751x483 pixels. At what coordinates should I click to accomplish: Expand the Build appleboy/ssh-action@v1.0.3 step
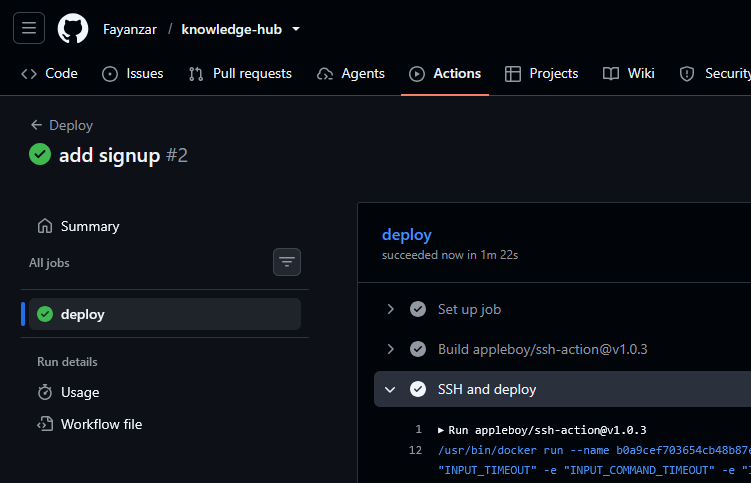point(390,349)
